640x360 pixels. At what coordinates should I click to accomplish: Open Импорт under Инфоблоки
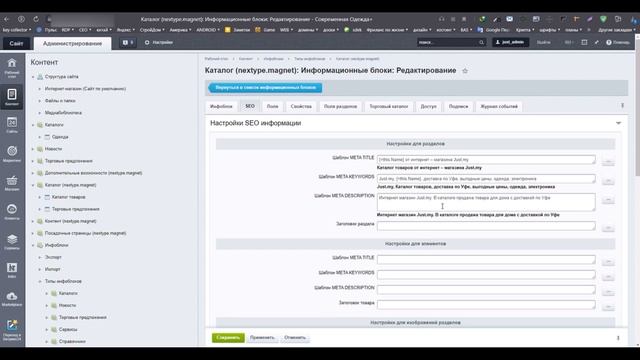(52, 269)
